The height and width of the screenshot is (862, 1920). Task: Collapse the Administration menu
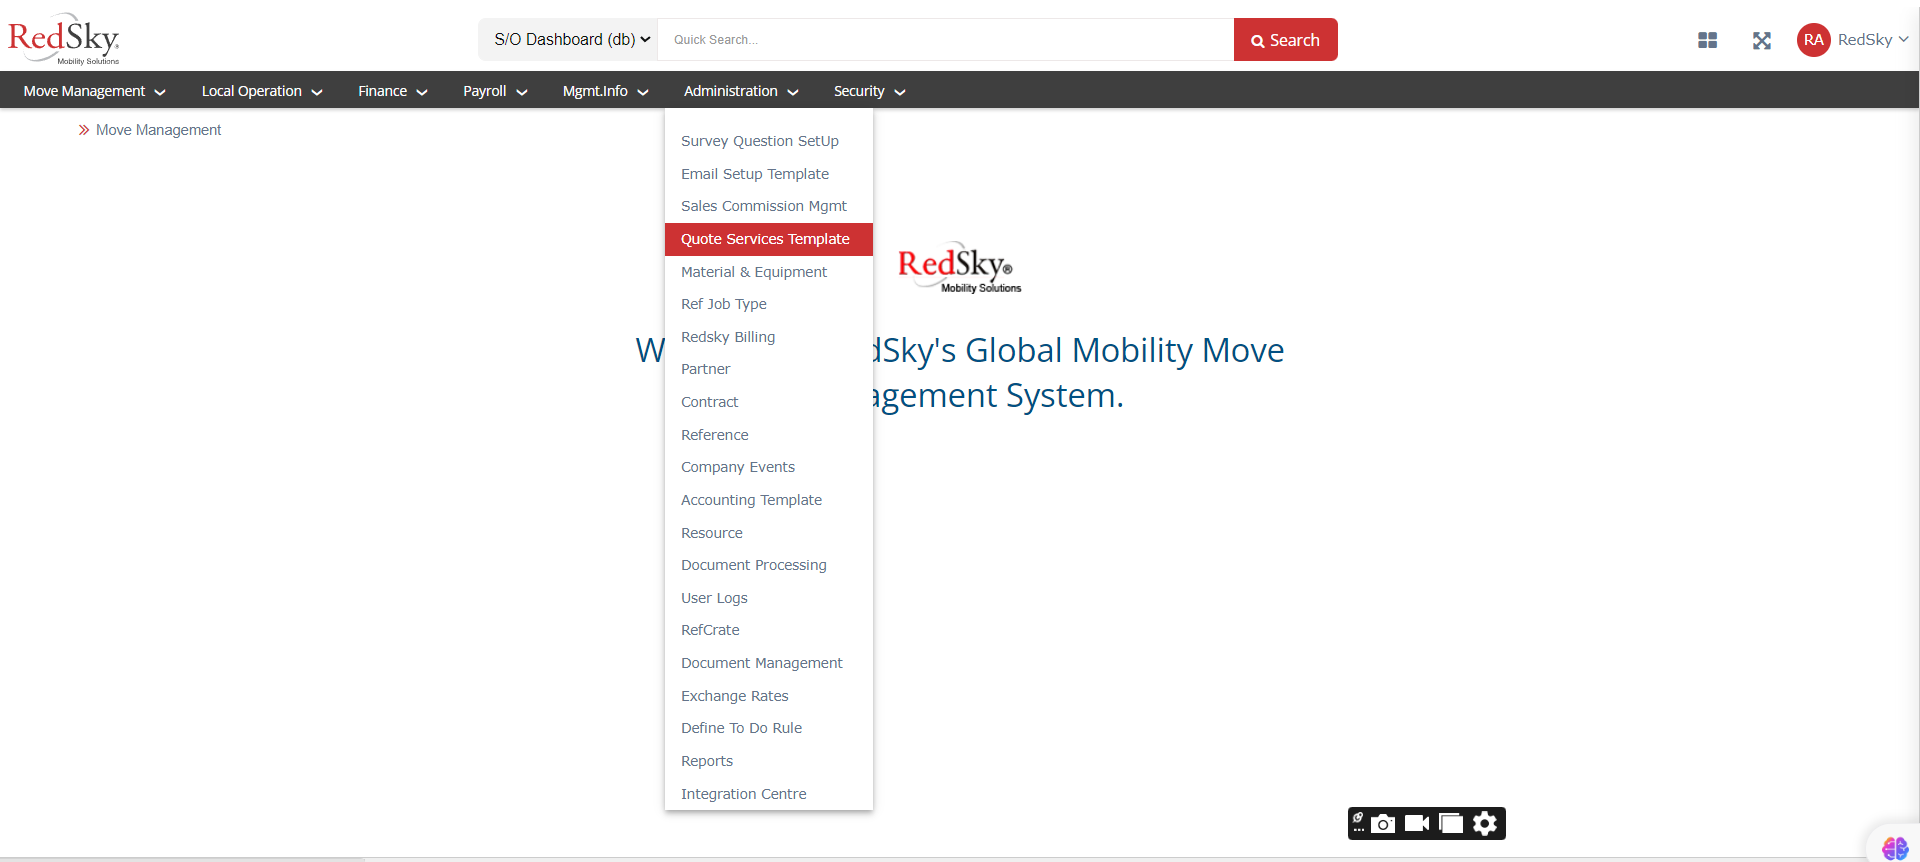point(741,91)
